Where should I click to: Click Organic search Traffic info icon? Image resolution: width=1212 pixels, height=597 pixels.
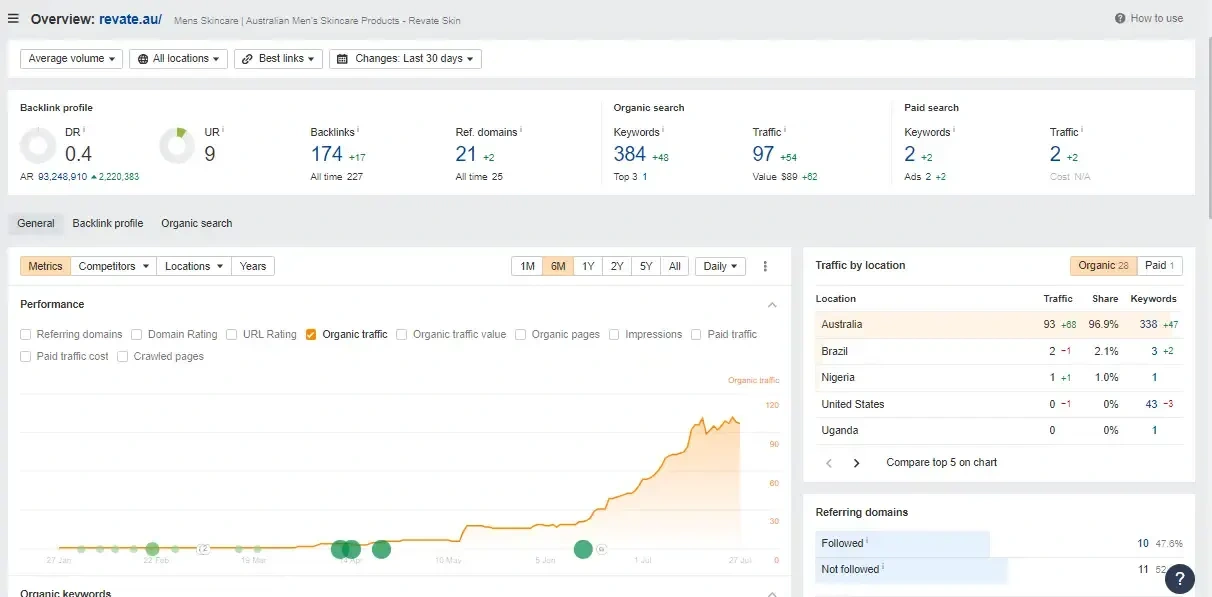click(785, 130)
